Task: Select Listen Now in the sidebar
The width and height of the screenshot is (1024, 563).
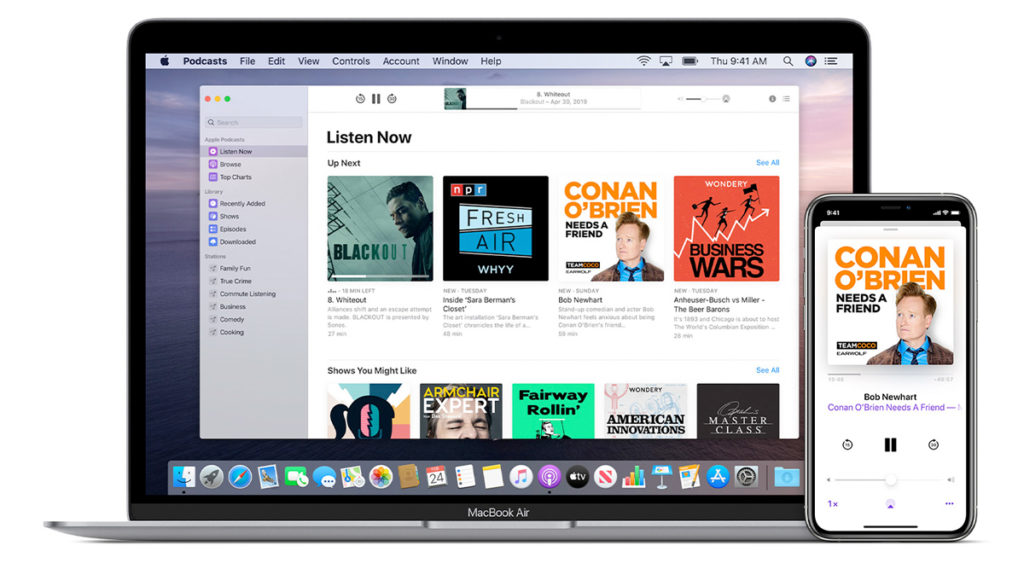Action: (254, 151)
